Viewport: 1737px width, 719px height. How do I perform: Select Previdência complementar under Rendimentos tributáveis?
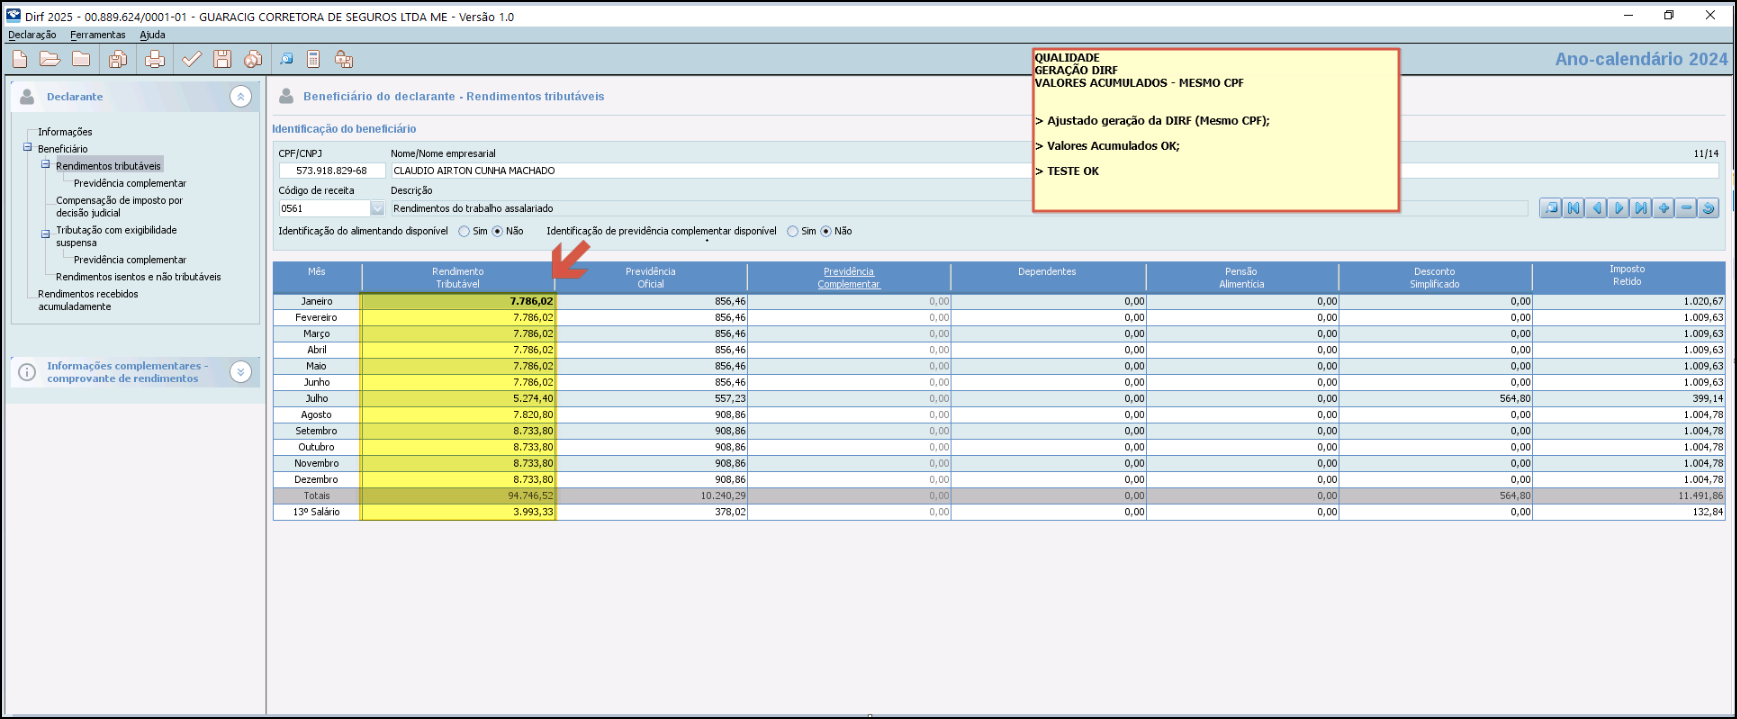click(130, 183)
